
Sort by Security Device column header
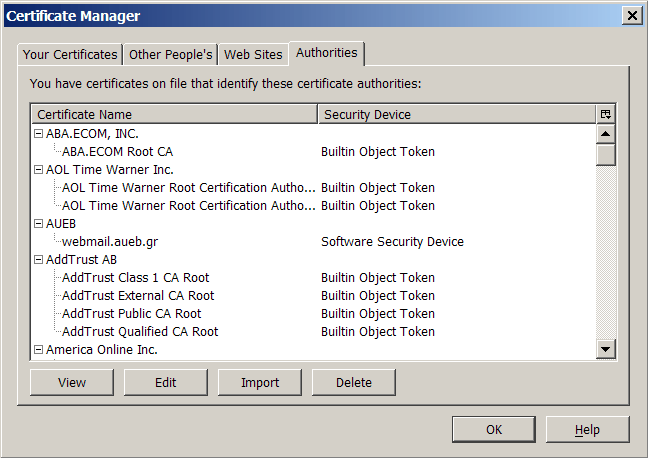pos(457,114)
